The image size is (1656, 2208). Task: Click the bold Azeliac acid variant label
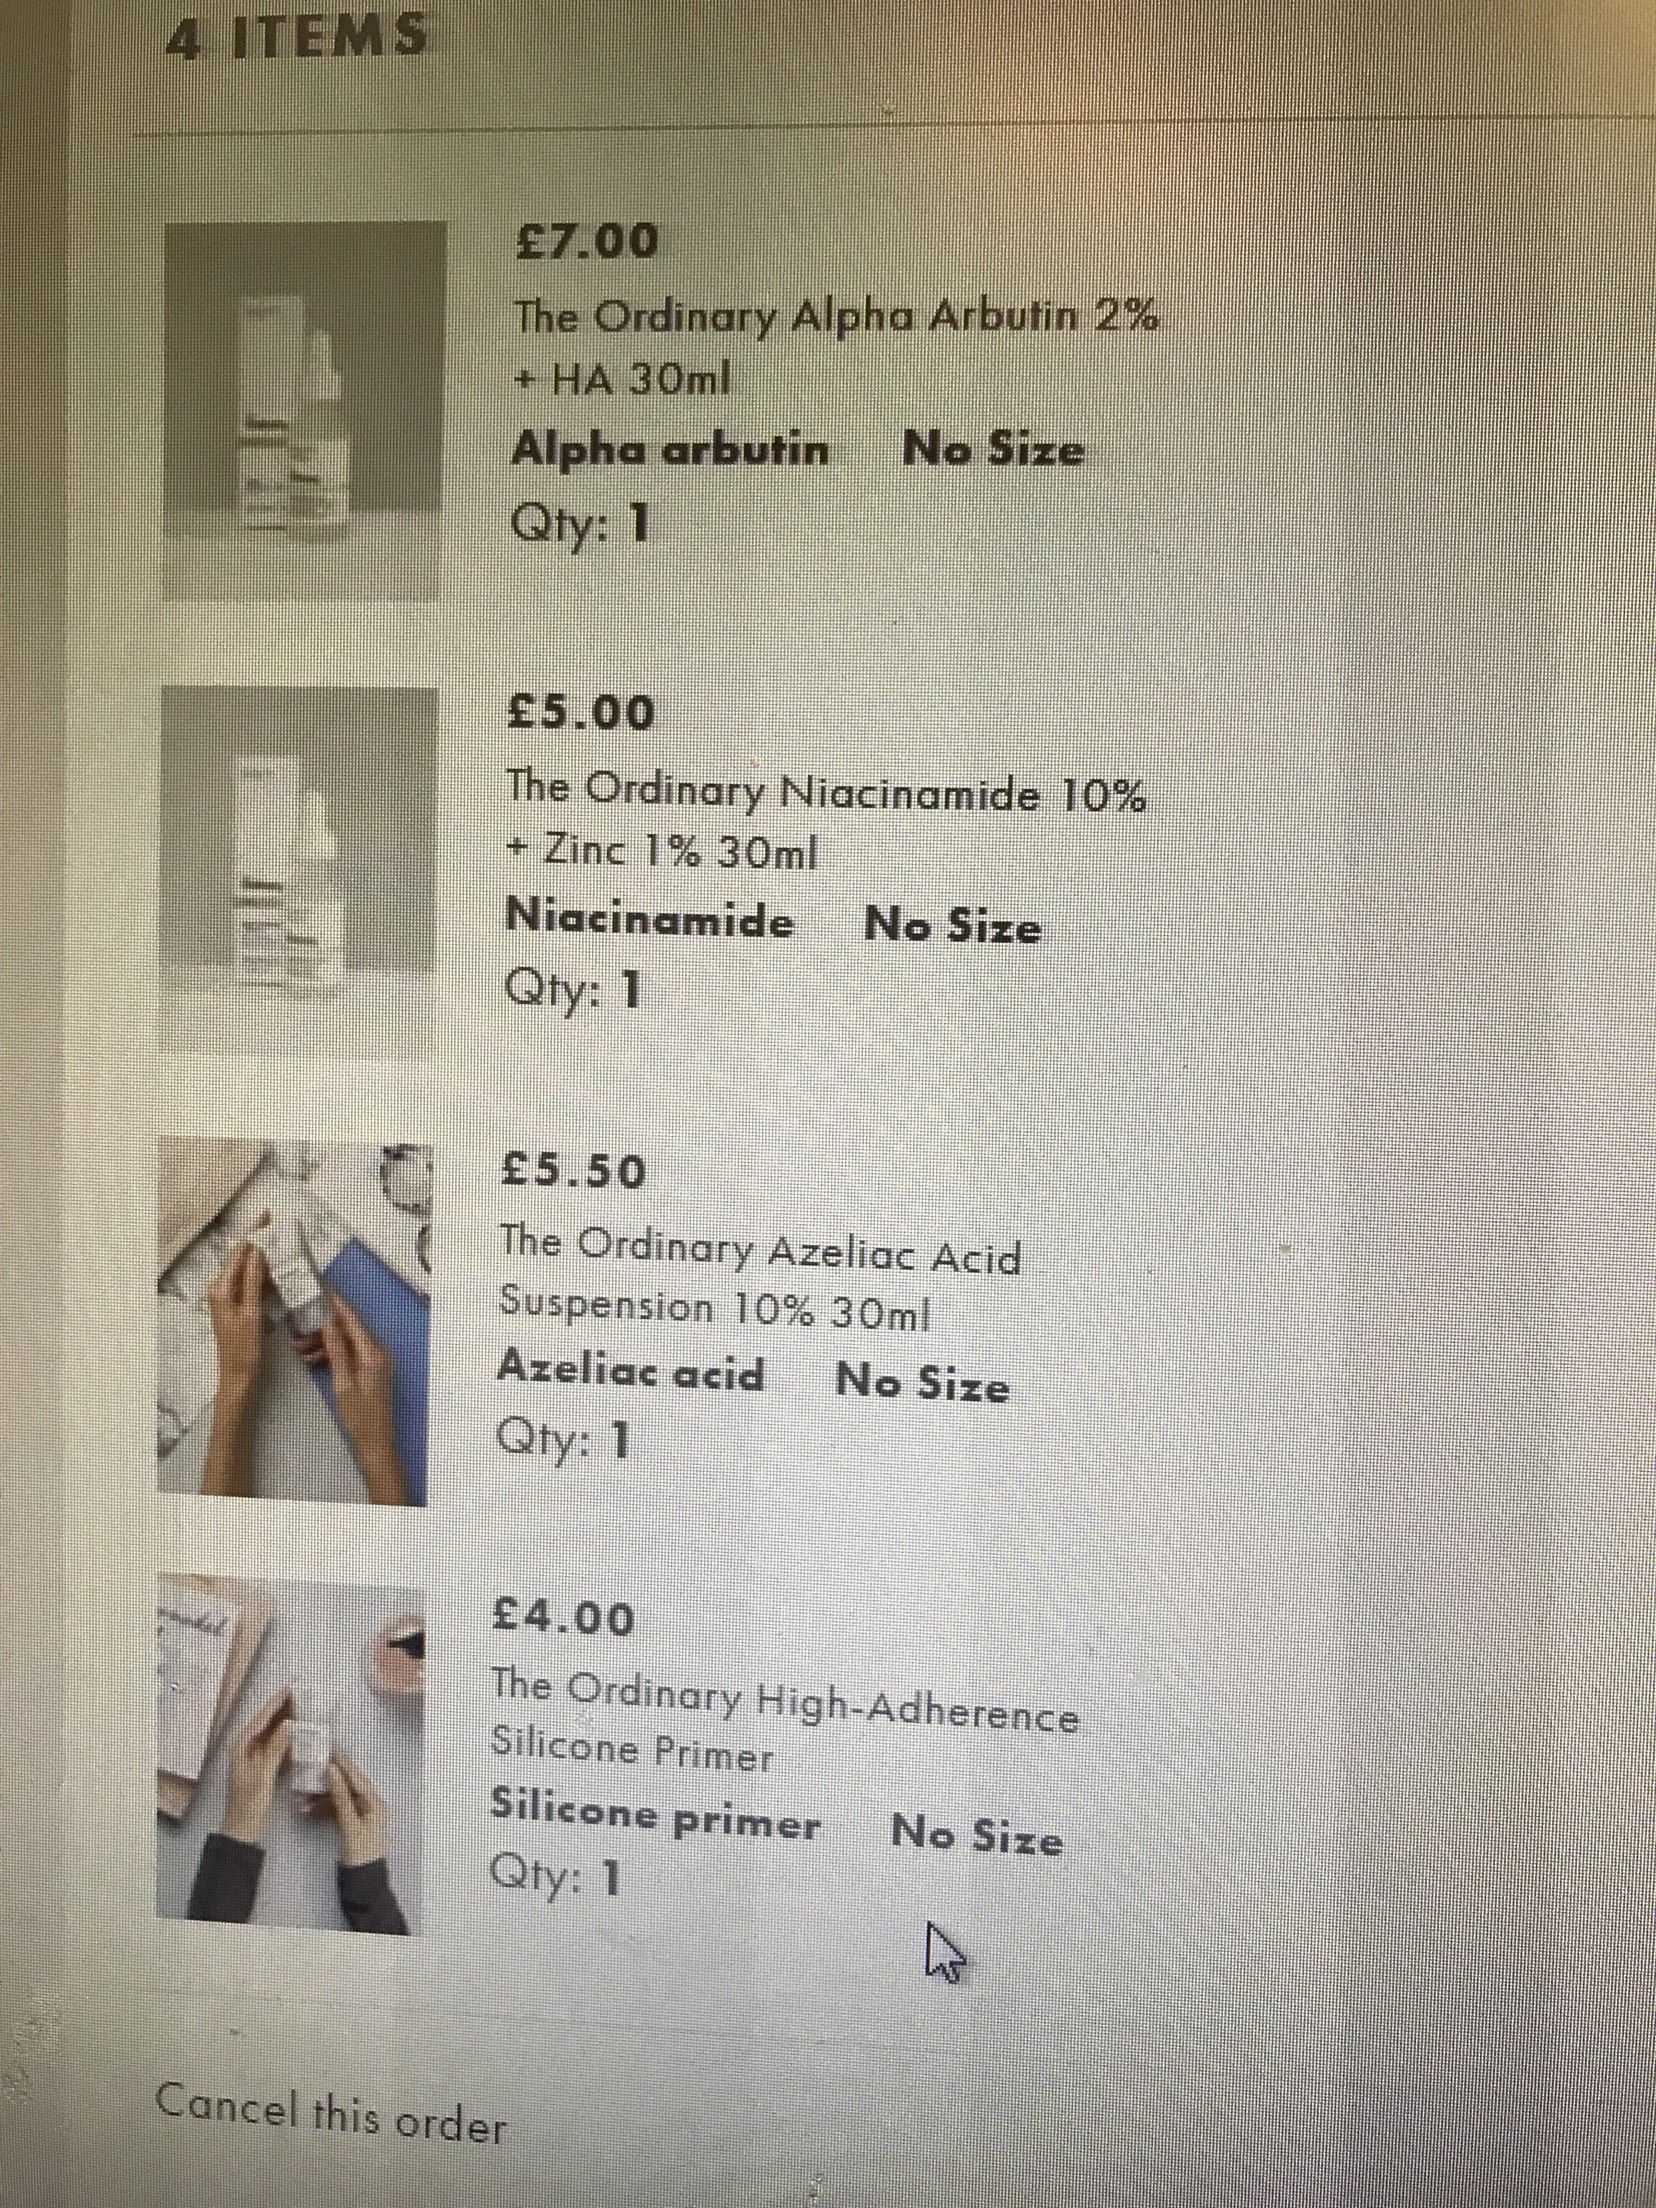(x=632, y=1374)
